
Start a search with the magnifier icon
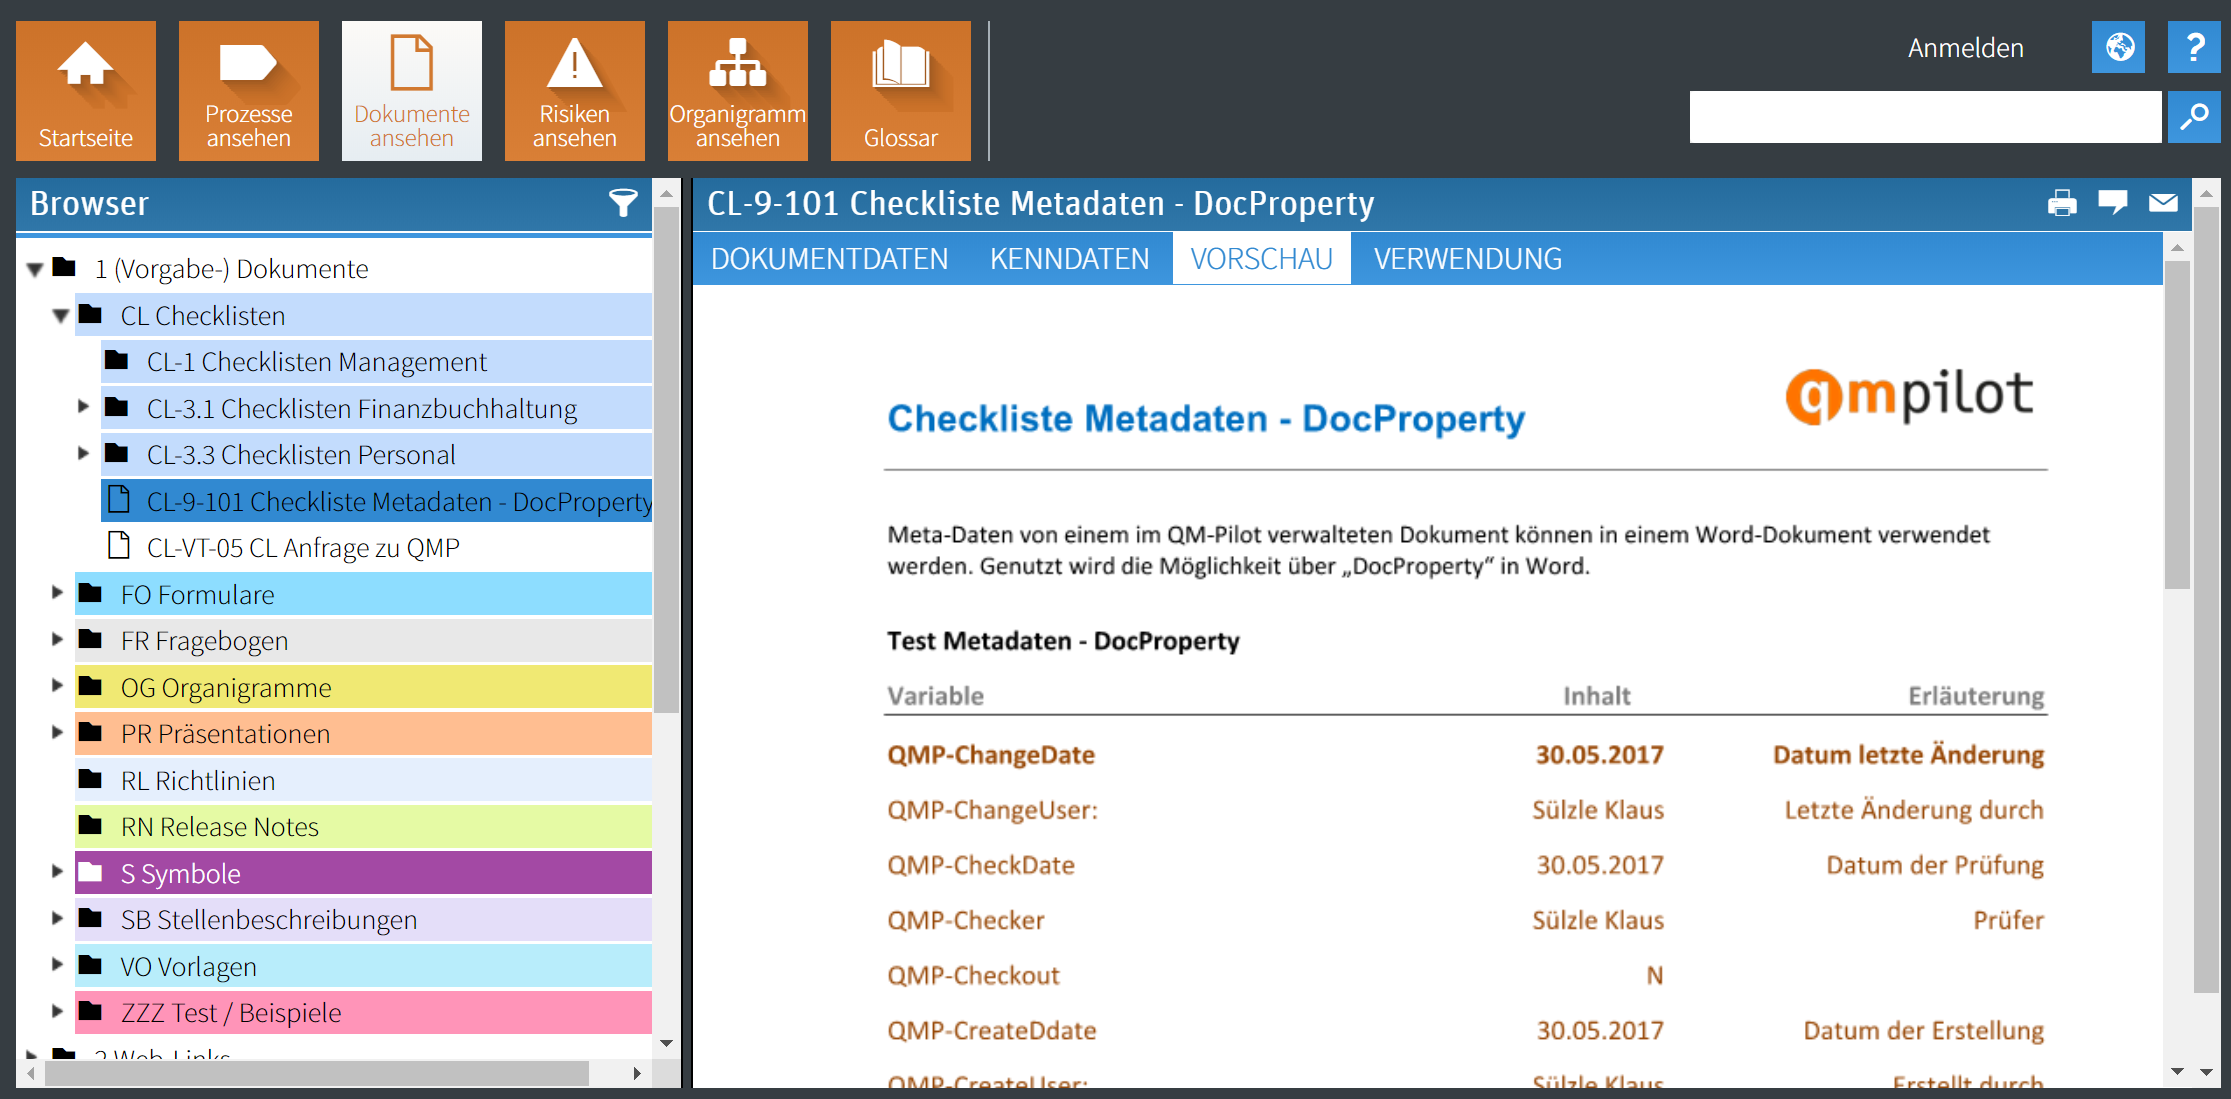tap(2195, 116)
